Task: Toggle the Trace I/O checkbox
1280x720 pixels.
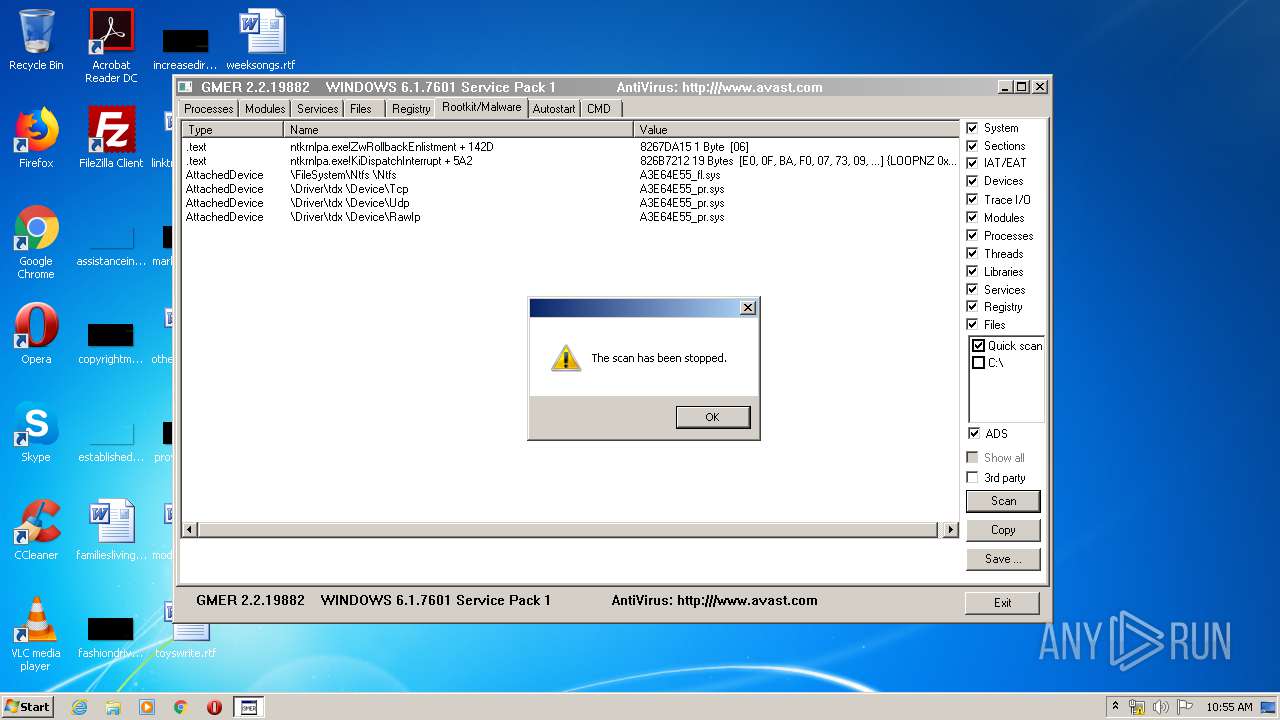Action: tap(972, 200)
